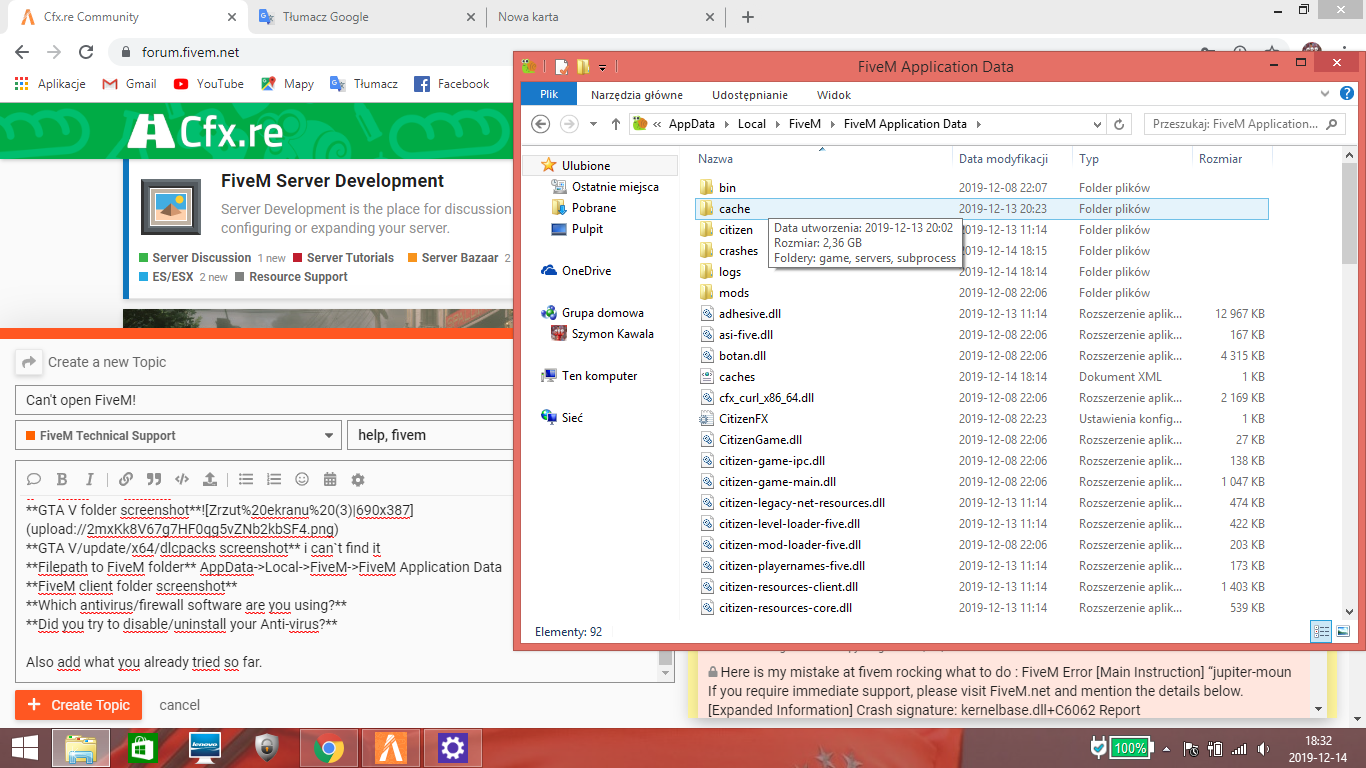
Task: Switch Explorer to details view
Action: point(1321,631)
